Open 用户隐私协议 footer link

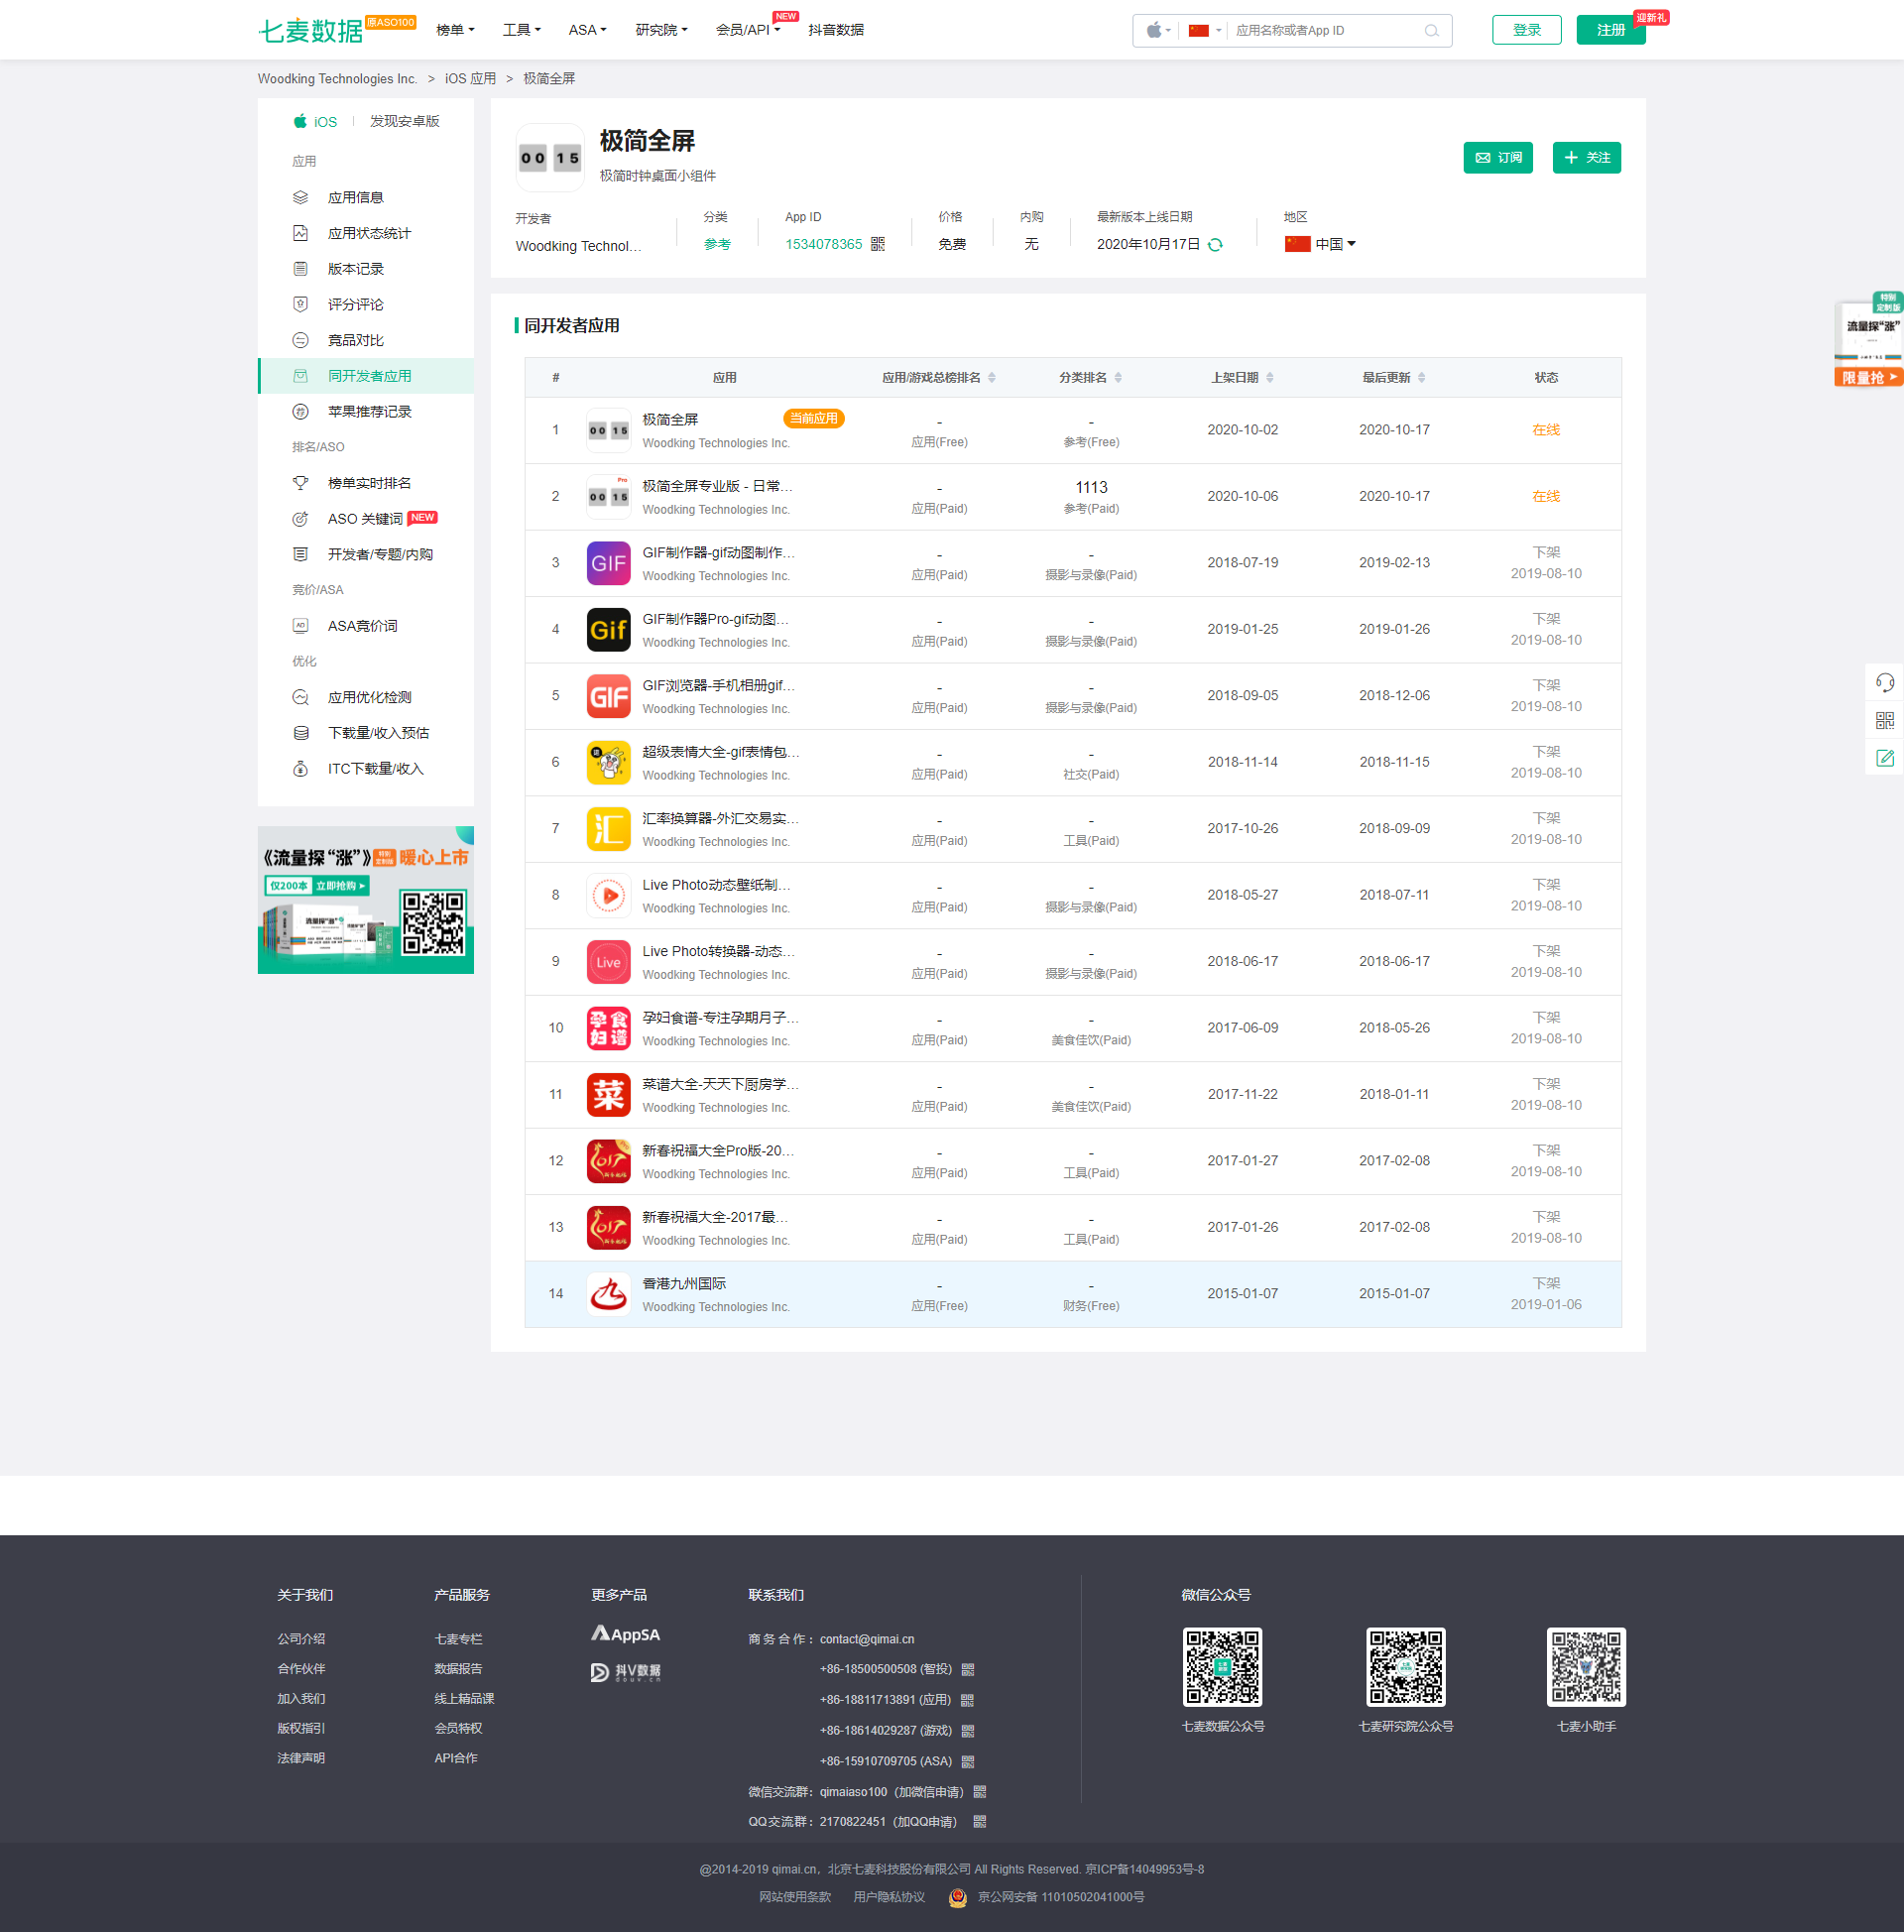[x=889, y=1897]
